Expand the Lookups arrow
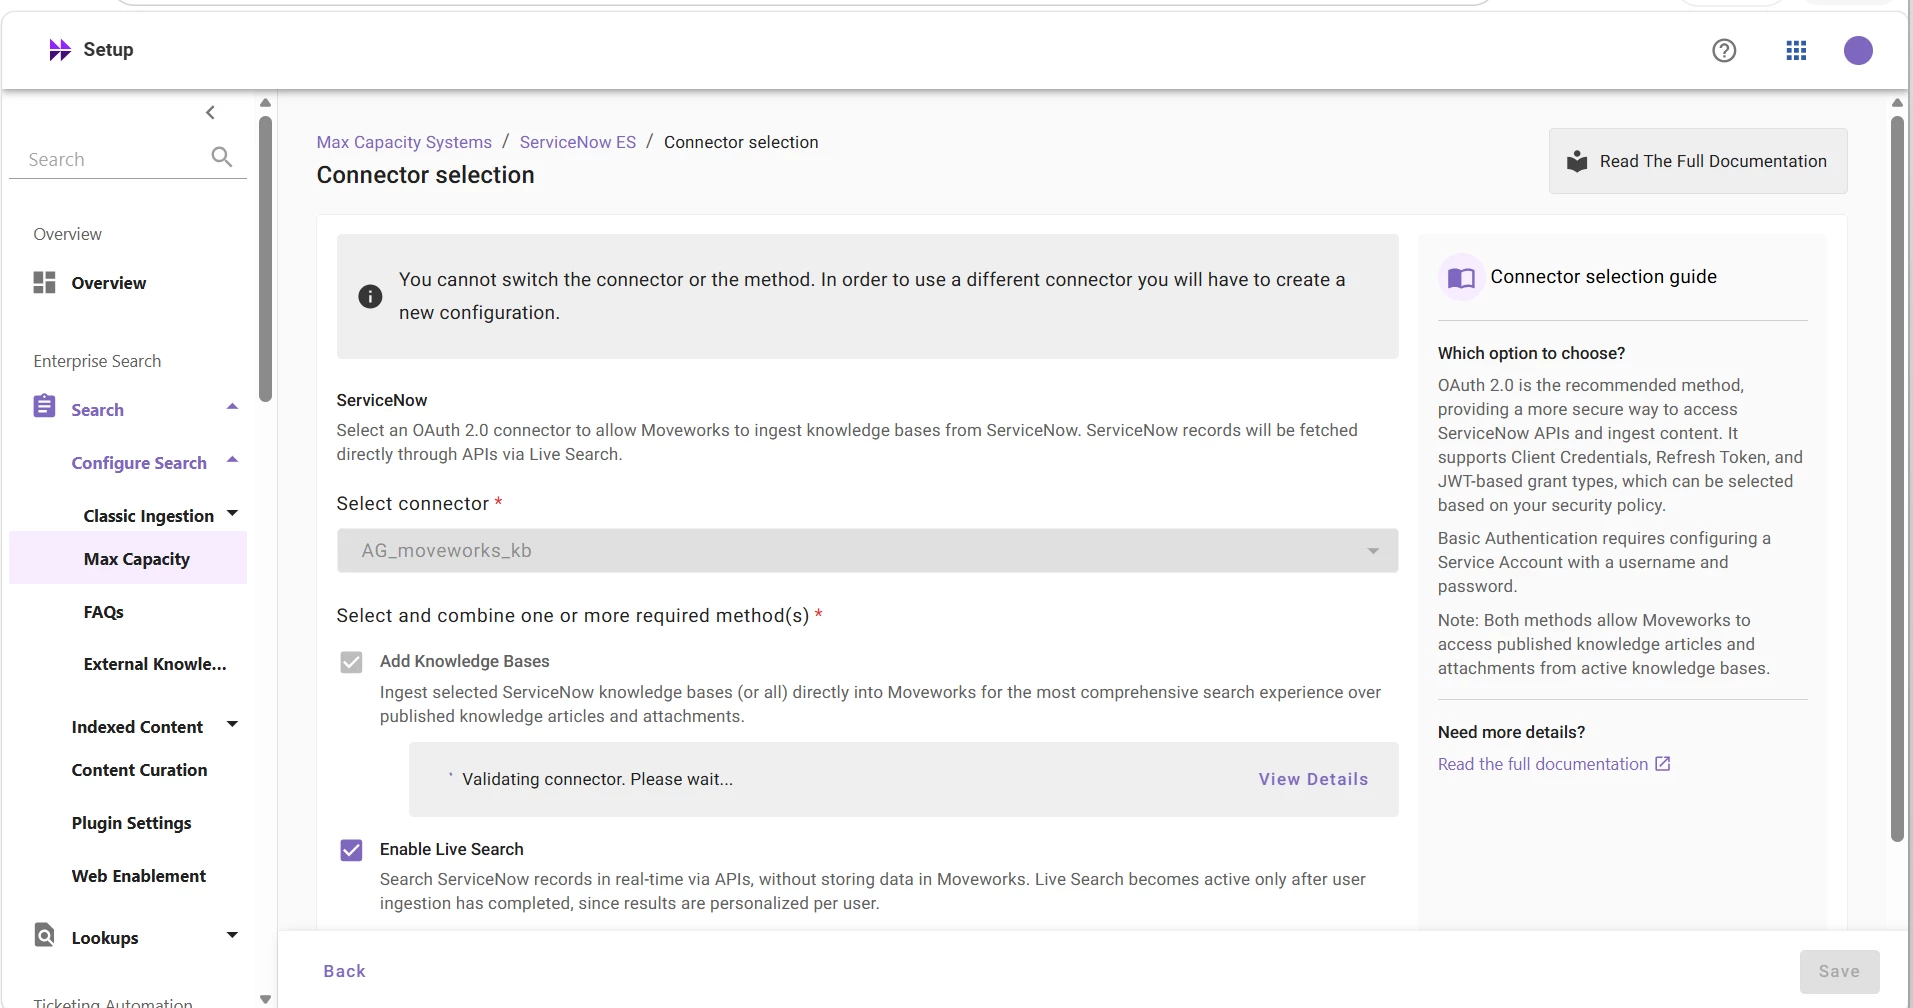The image size is (1913, 1008). tap(232, 935)
